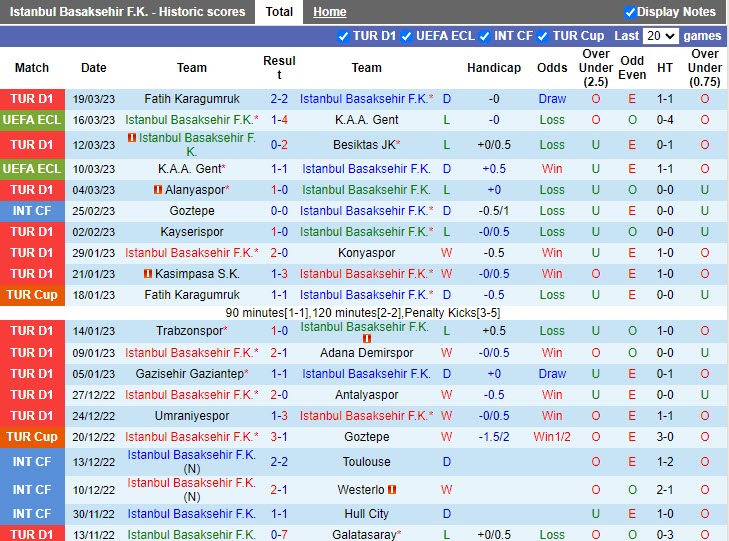729x541 pixels.
Task: Click the Odds column header
Action: click(552, 68)
